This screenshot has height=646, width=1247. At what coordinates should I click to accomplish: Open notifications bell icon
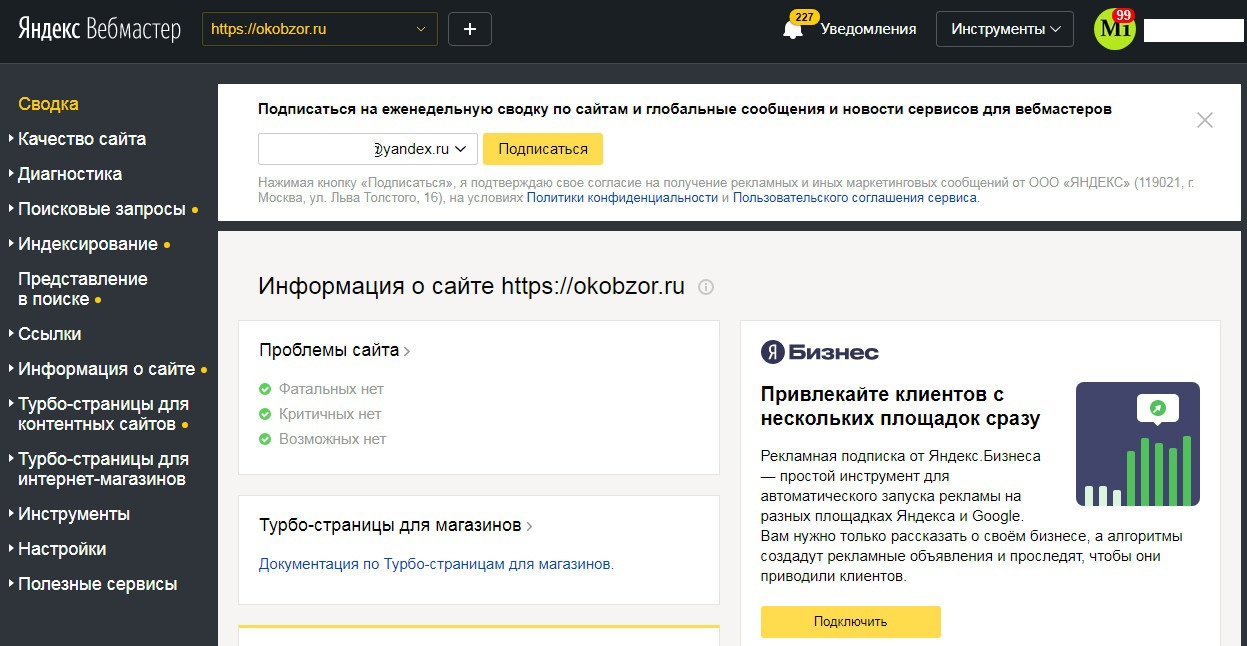[x=793, y=30]
